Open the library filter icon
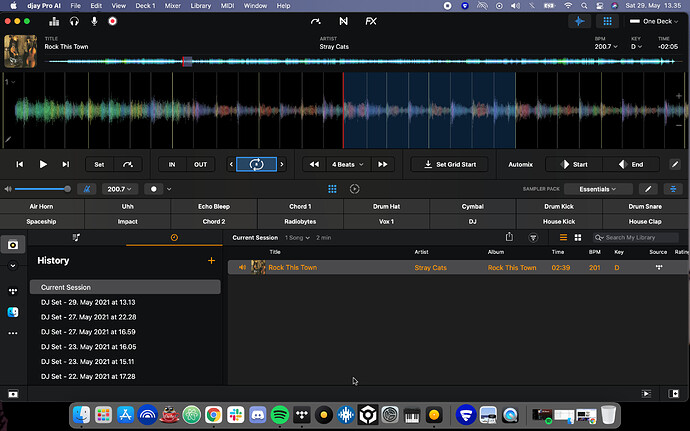The height and width of the screenshot is (431, 690). point(533,238)
